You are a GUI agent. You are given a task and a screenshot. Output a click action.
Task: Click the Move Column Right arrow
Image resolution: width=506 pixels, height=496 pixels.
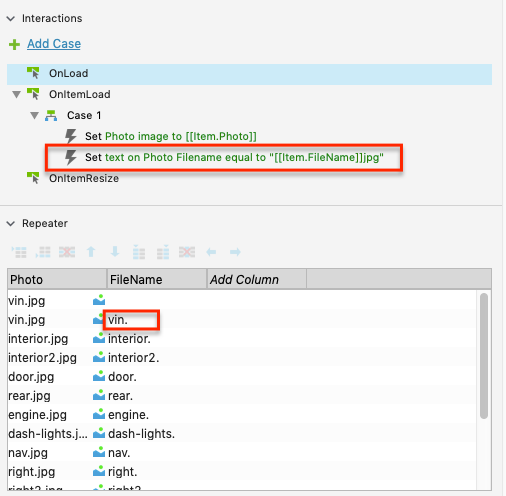coord(235,252)
